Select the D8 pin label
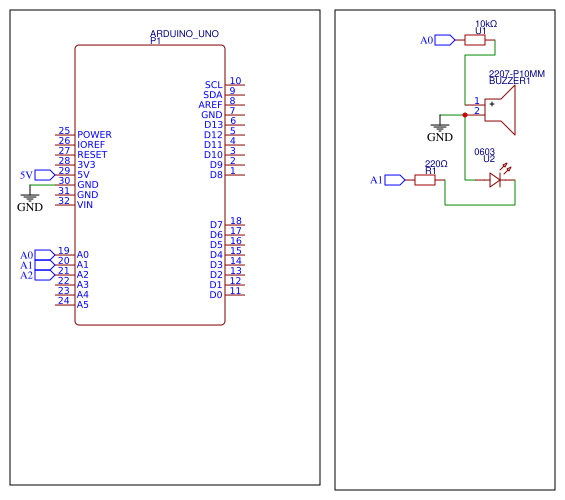 pyautogui.click(x=216, y=175)
